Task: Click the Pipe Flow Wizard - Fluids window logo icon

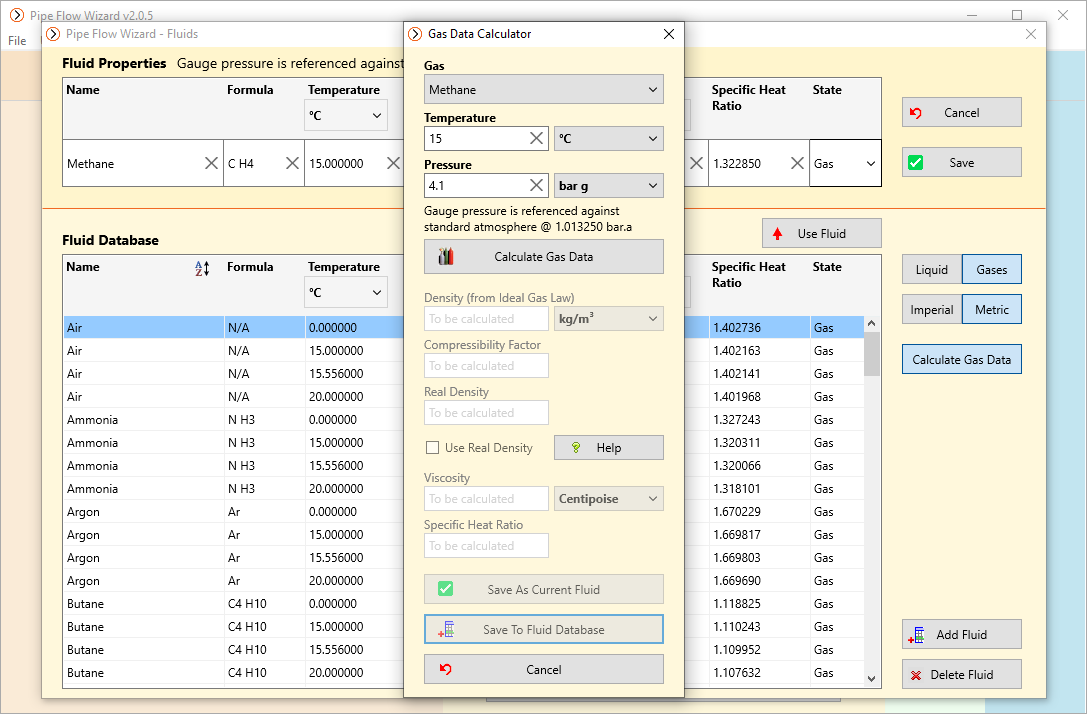Action: pos(53,34)
